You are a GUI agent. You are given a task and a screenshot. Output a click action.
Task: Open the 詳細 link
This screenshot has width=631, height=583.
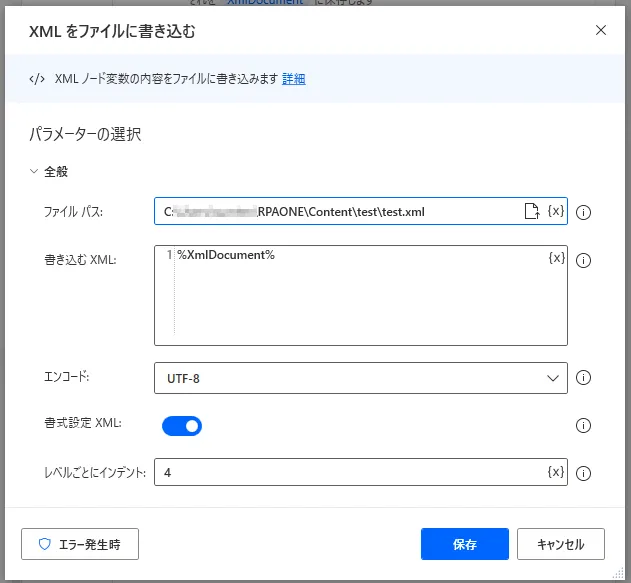click(x=293, y=79)
